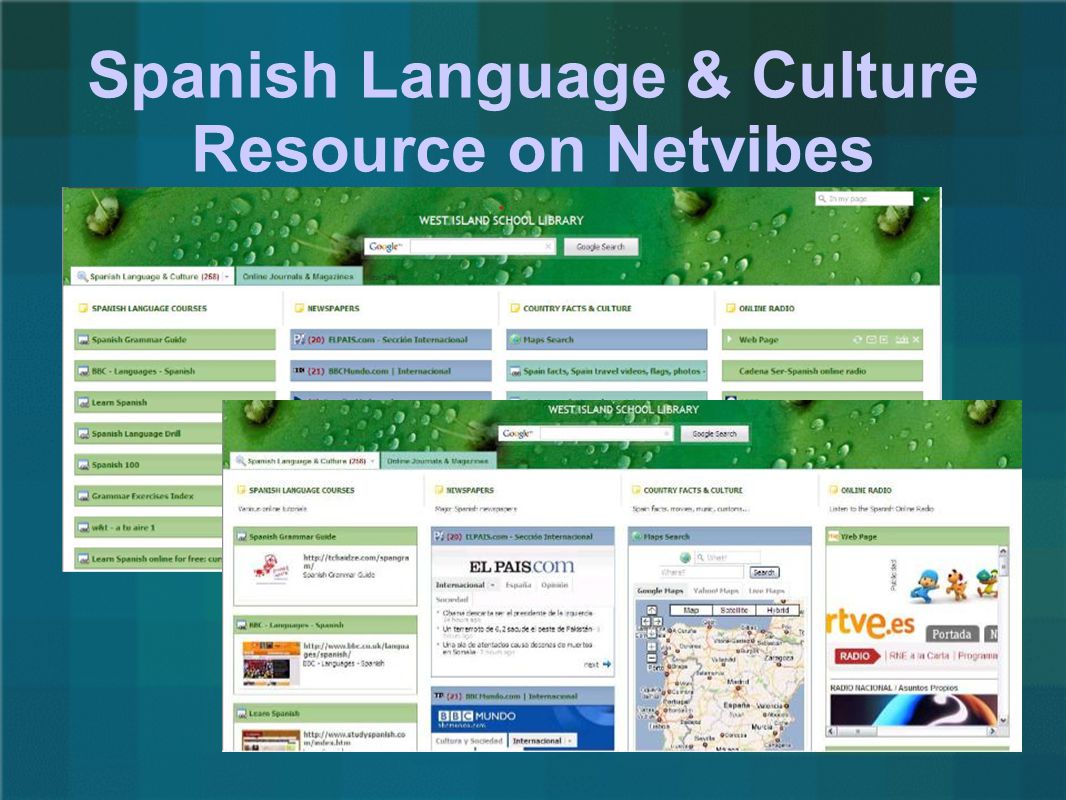Open the tchaidze.com Spanish grammar URL link
The width and height of the screenshot is (1066, 800).
point(356,561)
